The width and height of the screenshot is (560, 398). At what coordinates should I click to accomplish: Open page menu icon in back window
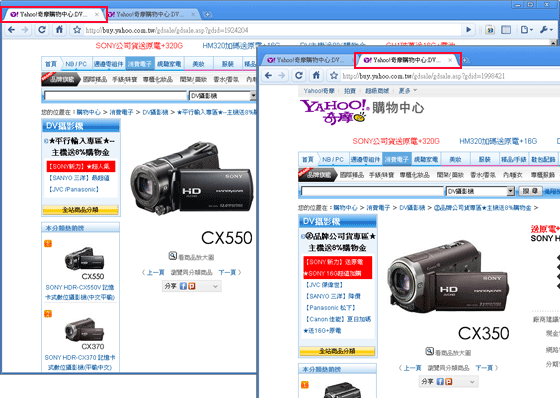526,30
